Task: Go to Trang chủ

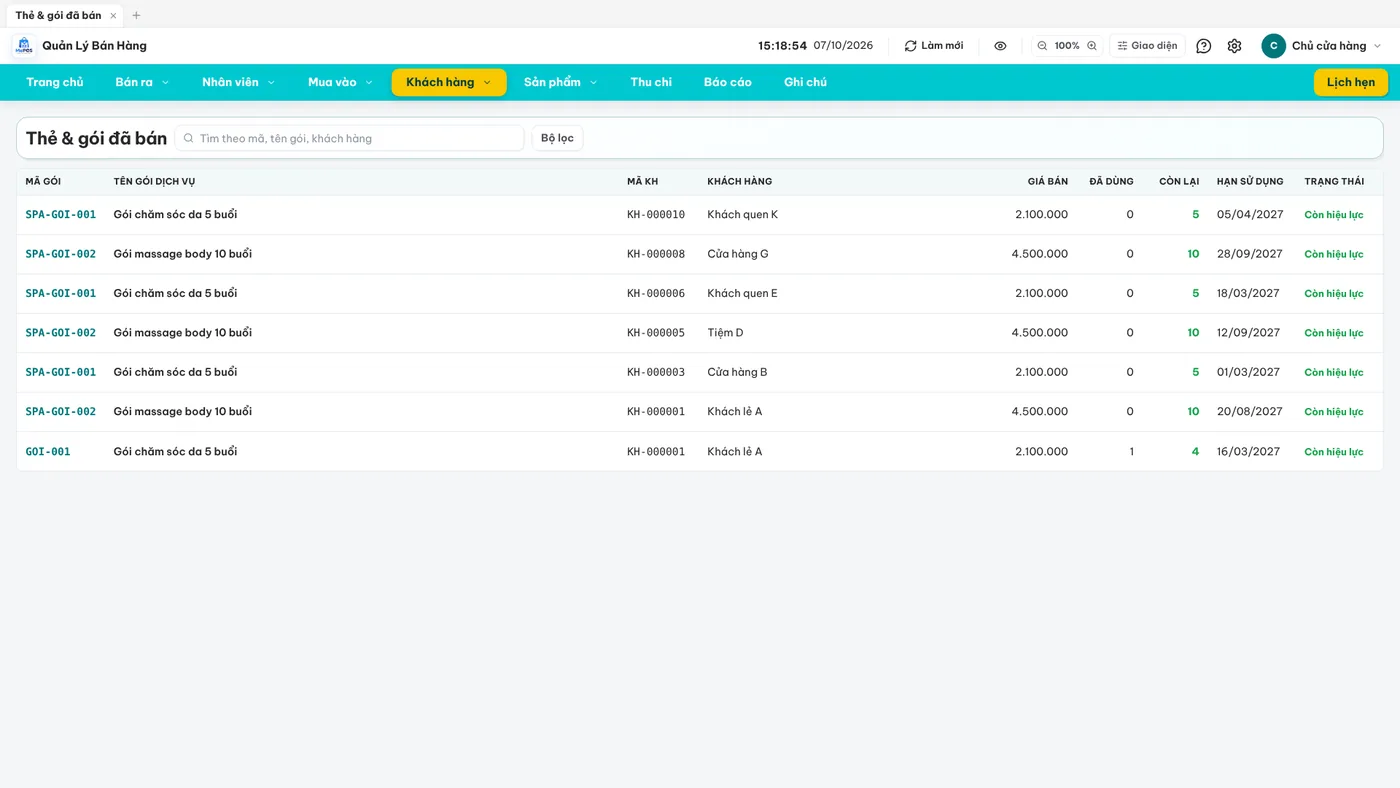Action: click(x=55, y=82)
